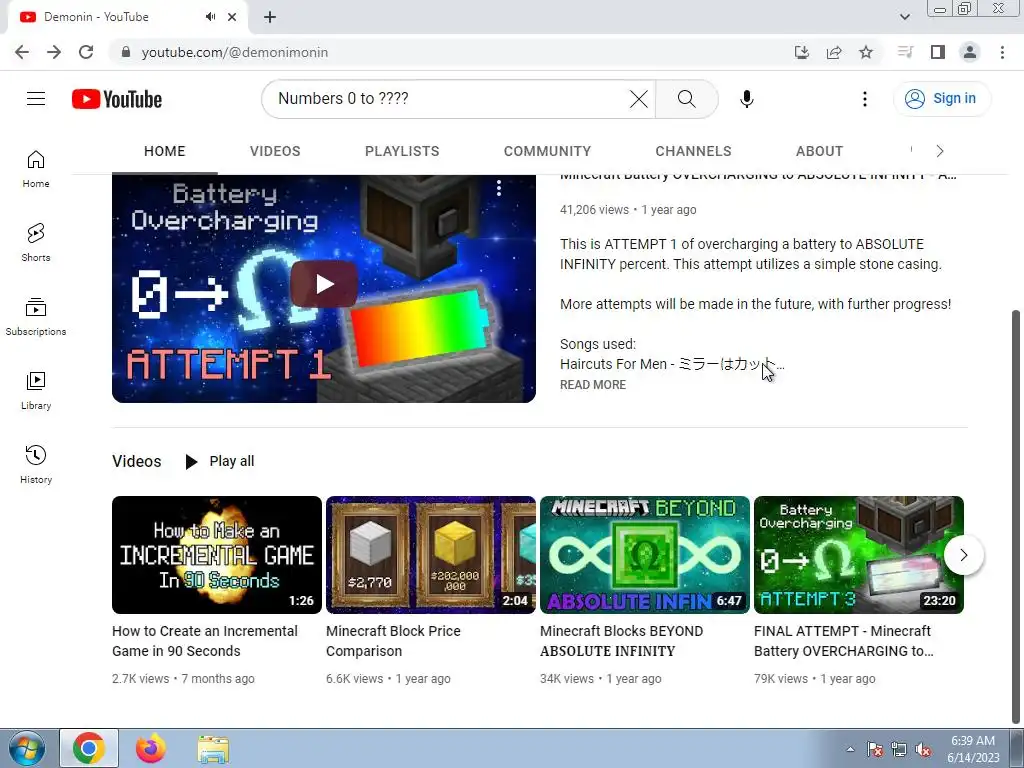Open Chrome profile avatar
1024x768 pixels.
pyautogui.click(x=970, y=52)
